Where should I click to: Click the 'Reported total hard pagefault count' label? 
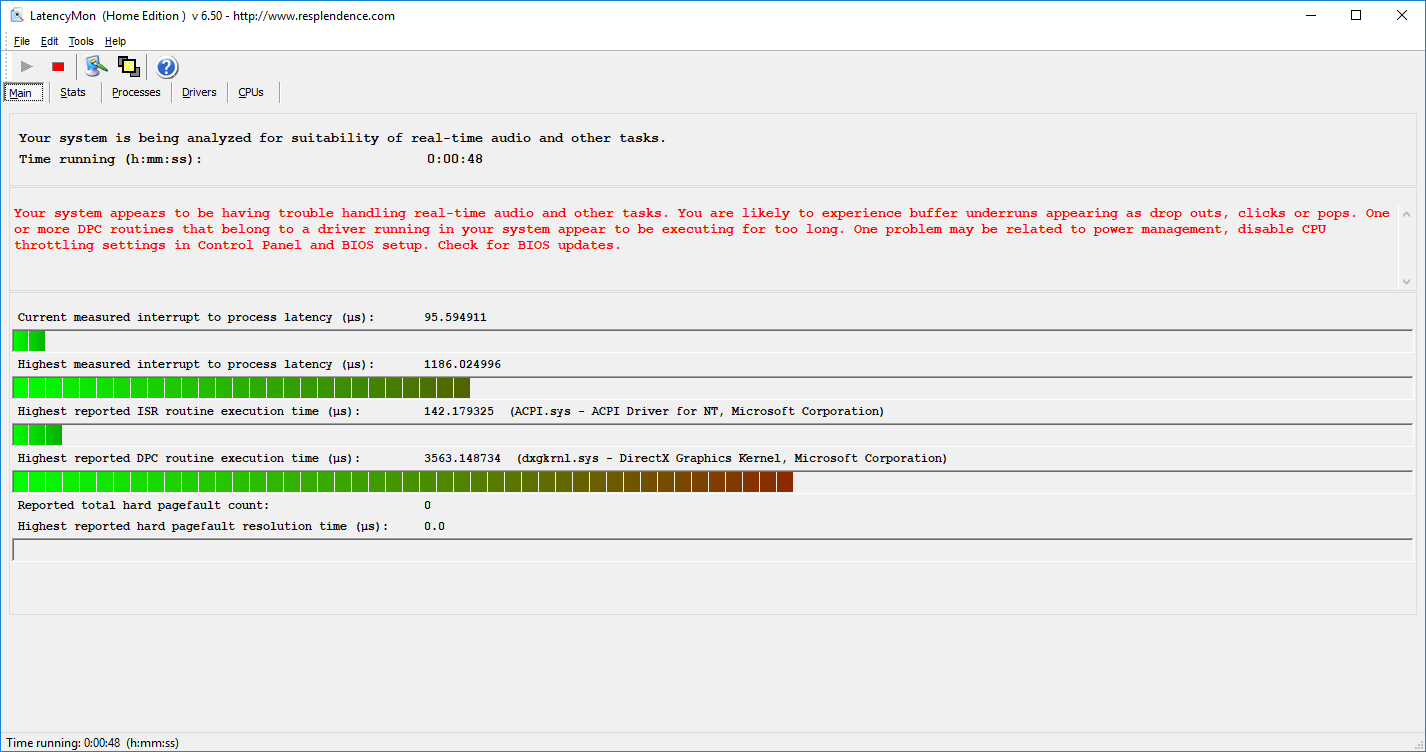(143, 505)
